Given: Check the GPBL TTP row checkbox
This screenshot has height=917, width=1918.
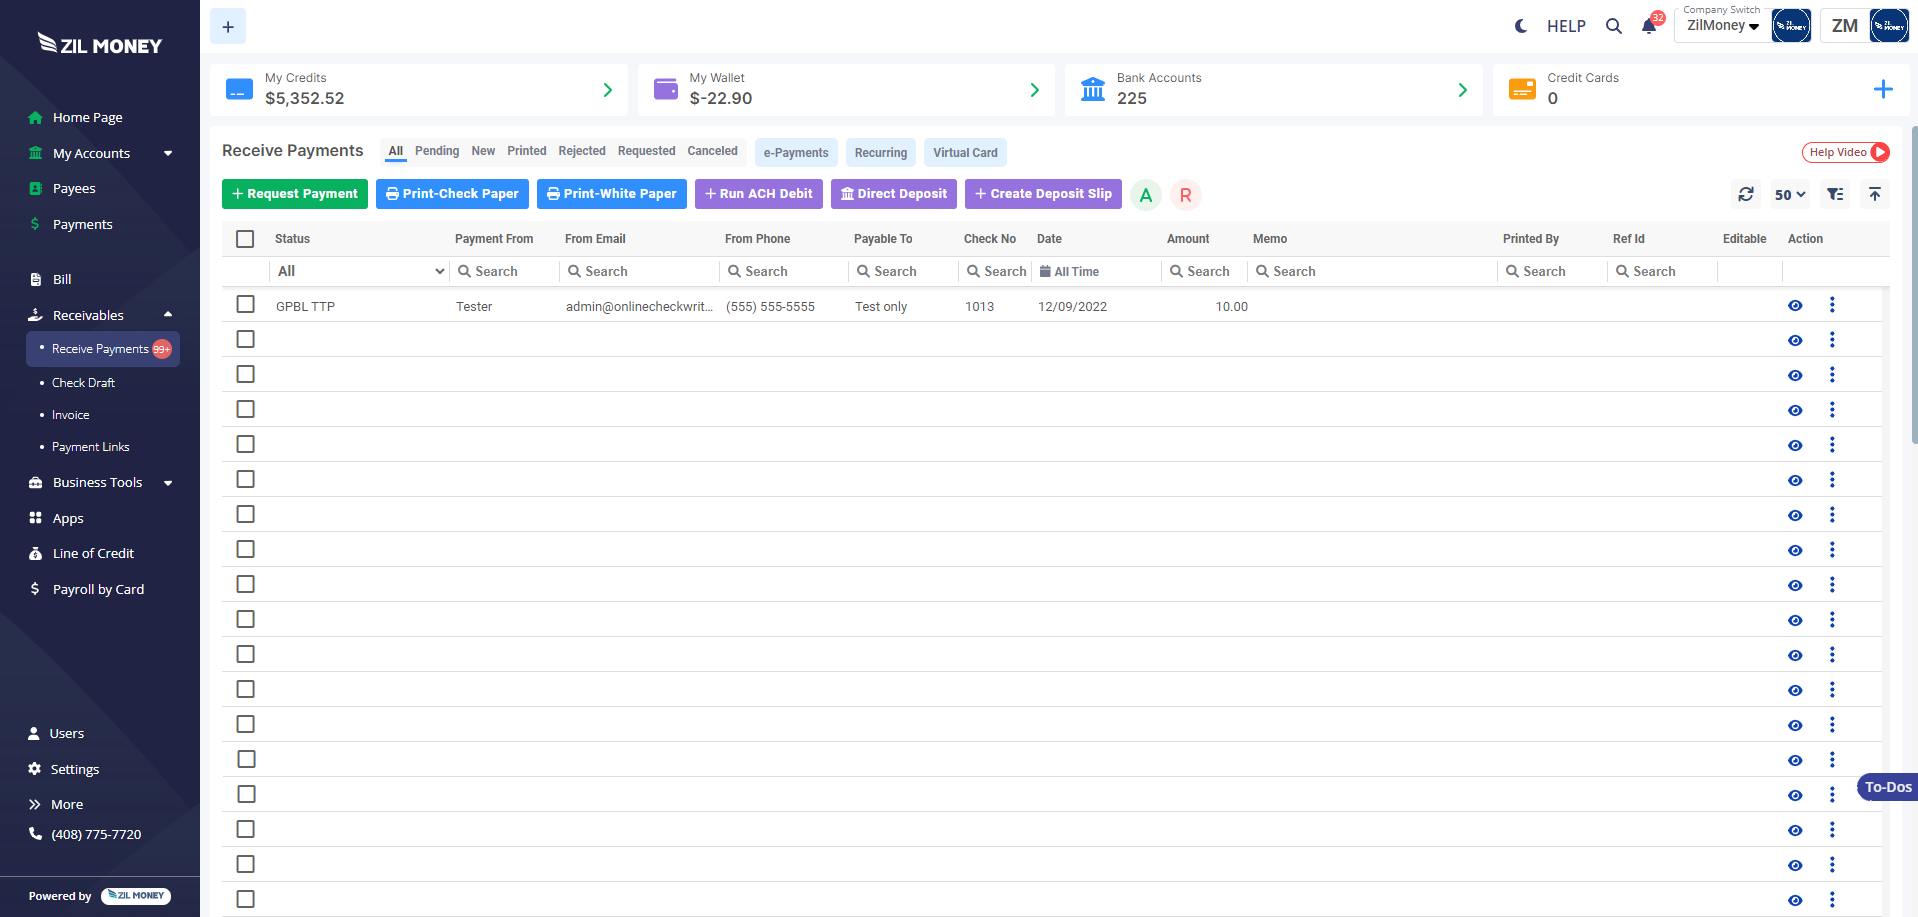Looking at the screenshot, I should click(245, 304).
